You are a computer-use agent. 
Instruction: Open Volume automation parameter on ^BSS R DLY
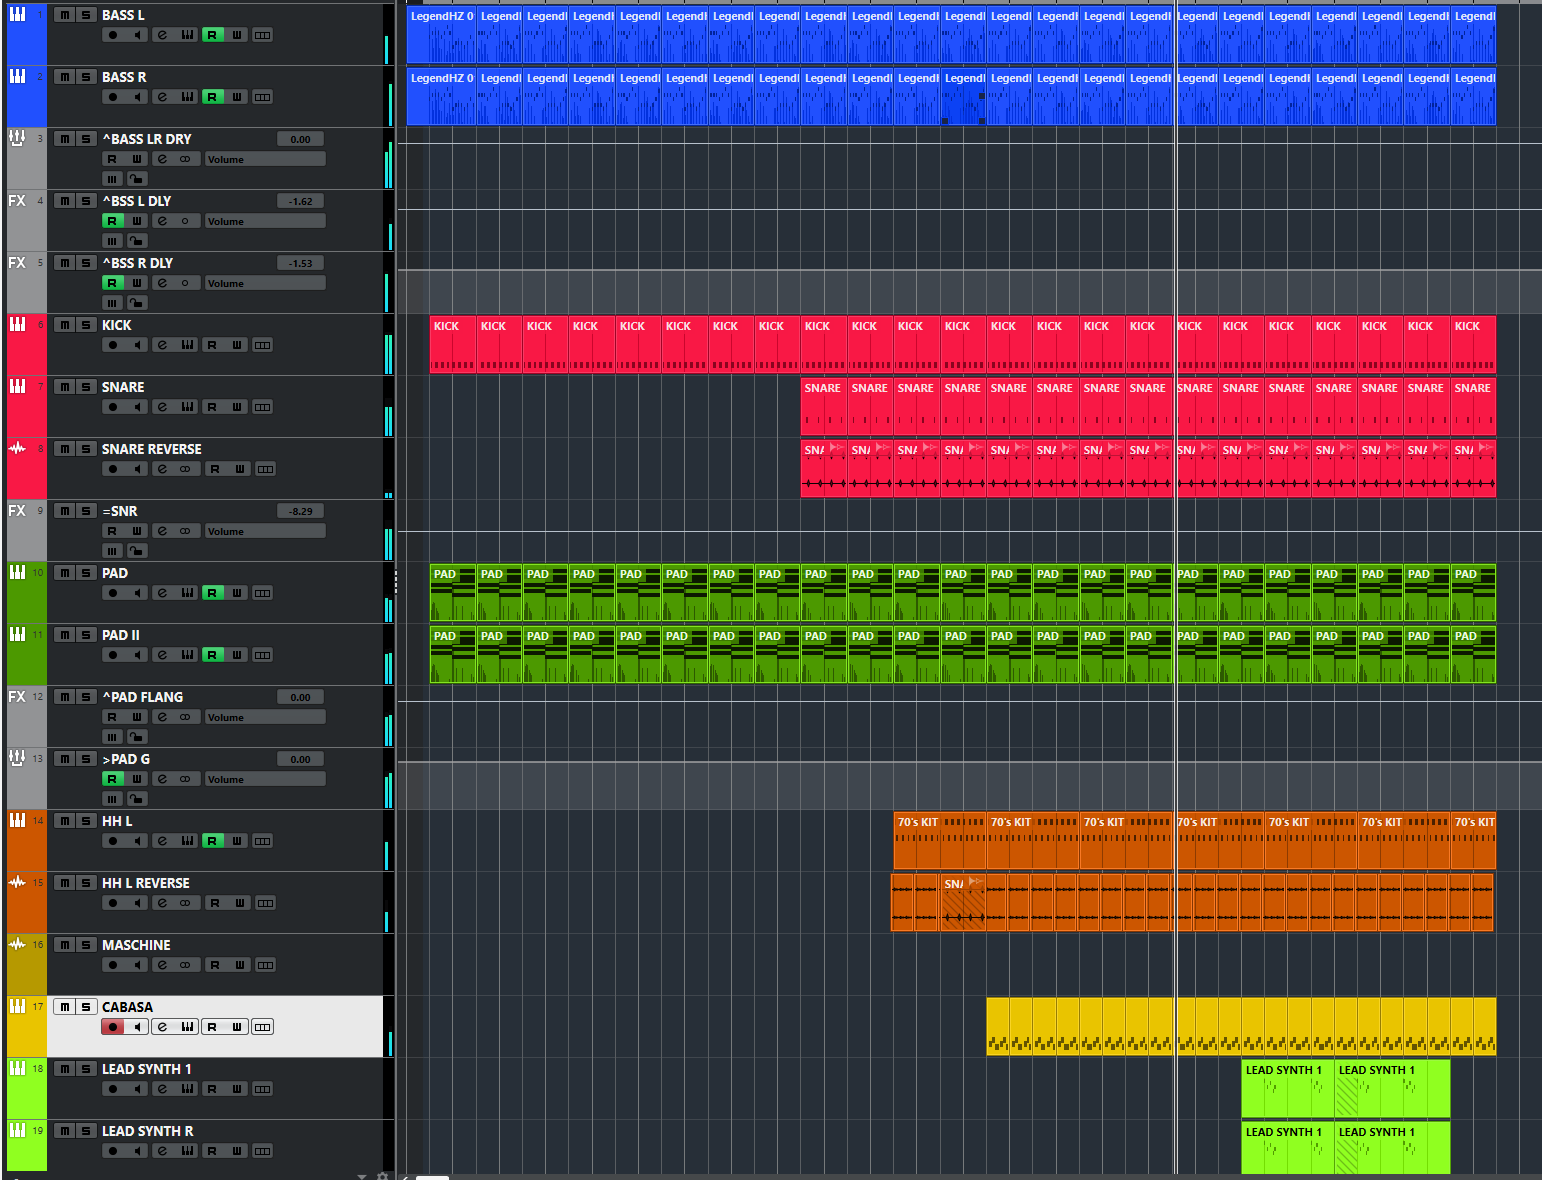point(265,283)
